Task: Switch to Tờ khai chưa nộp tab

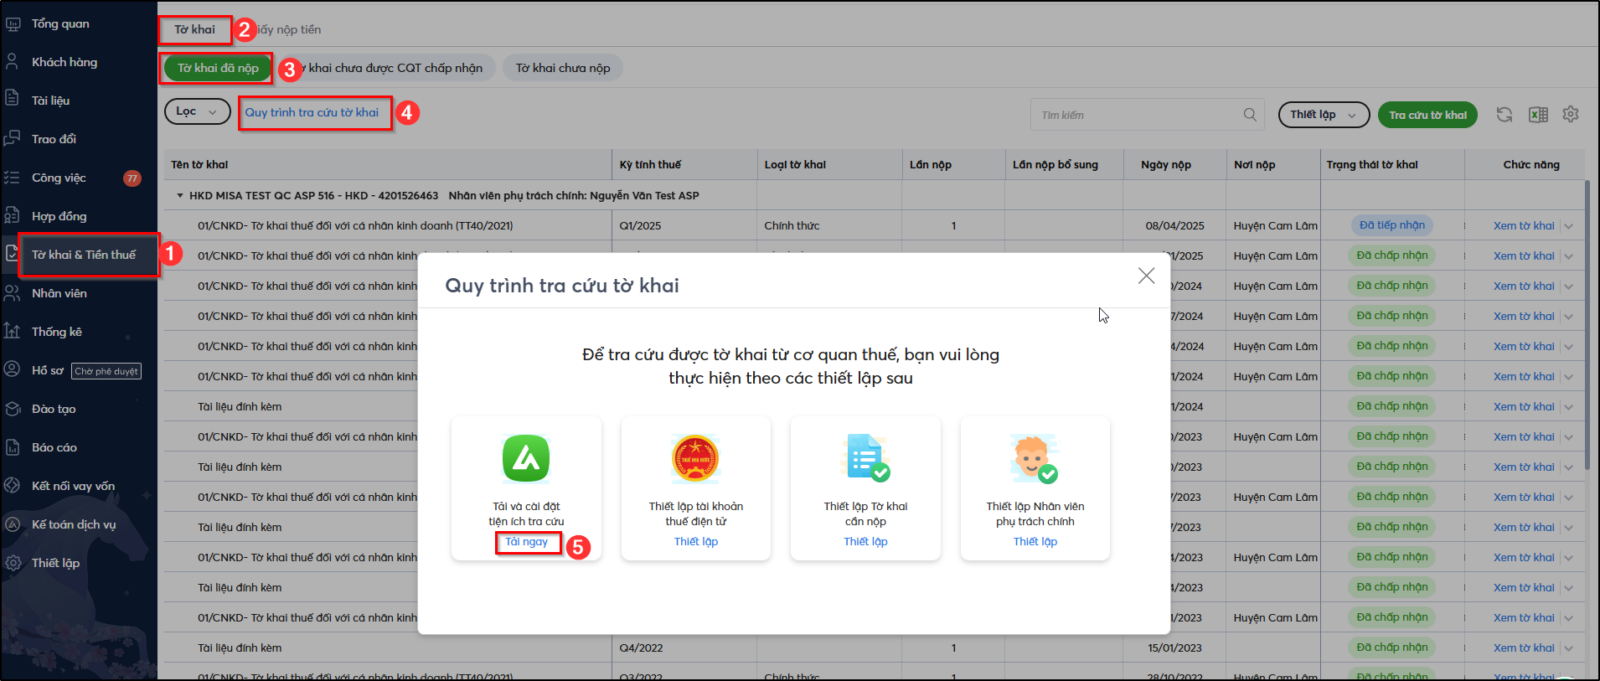Action: point(563,68)
